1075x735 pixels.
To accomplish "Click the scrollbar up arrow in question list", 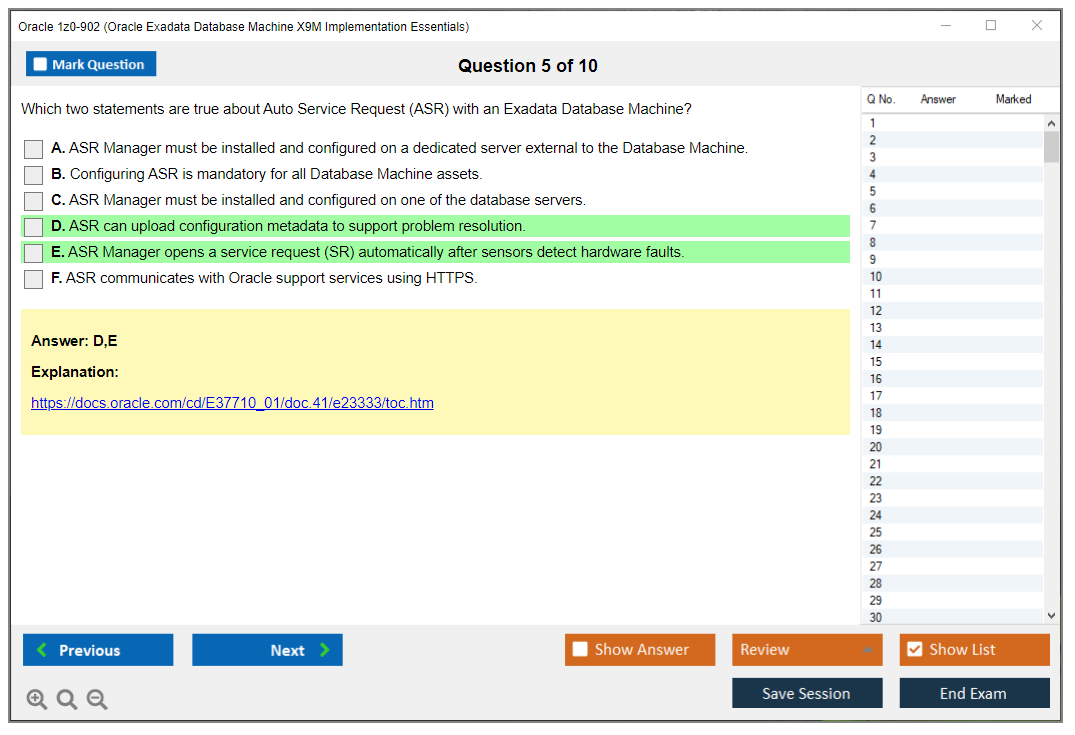I will pos(1051,122).
